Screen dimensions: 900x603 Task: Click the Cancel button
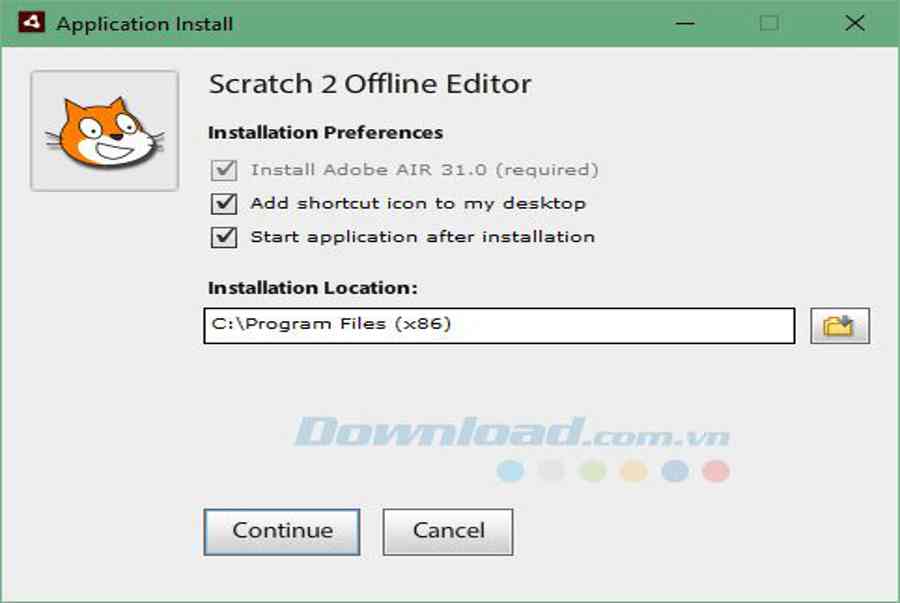448,531
